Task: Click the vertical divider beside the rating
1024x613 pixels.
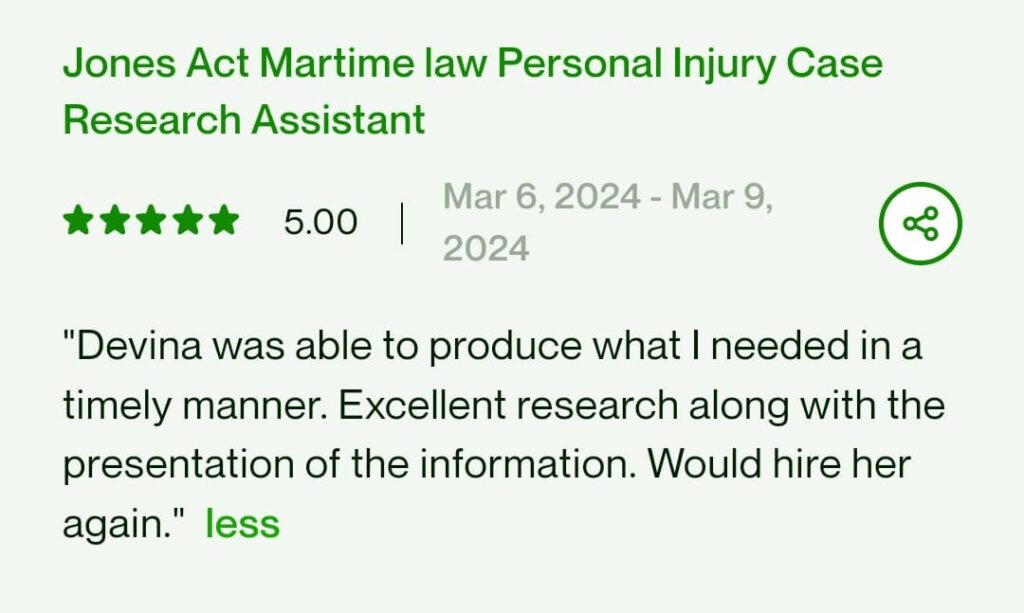Action: 402,222
